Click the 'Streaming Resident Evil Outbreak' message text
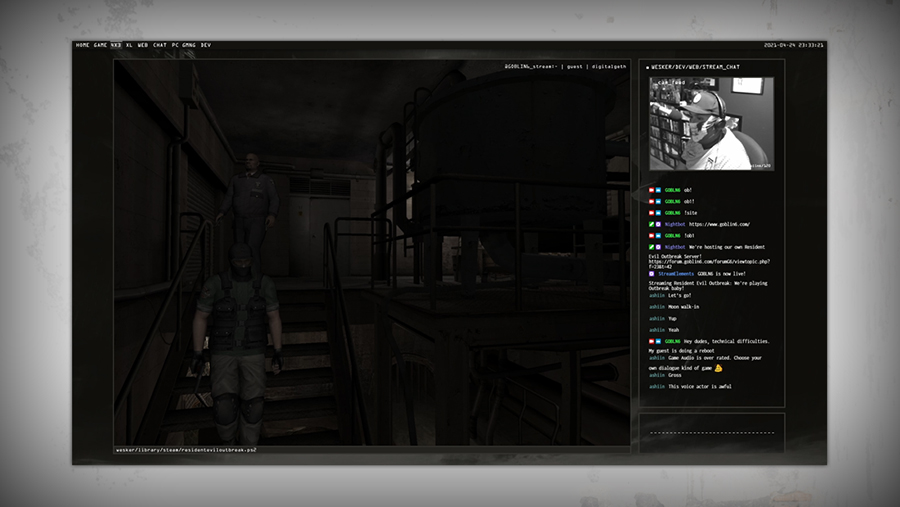 [708, 286]
